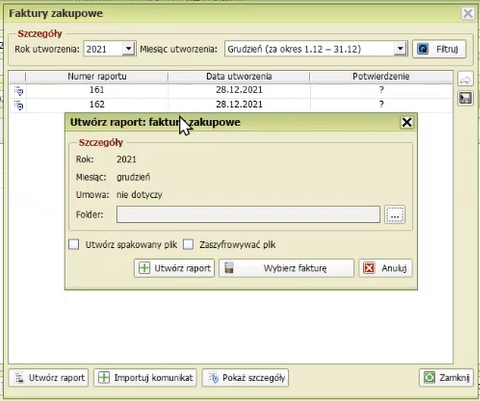This screenshot has width=480, height=401.
Task: Click the Filtruj refresh button
Action: (x=439, y=49)
